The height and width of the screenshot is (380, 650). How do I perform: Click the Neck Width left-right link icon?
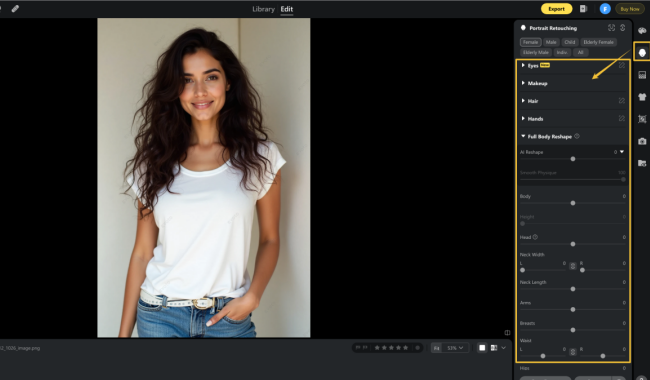(x=572, y=266)
